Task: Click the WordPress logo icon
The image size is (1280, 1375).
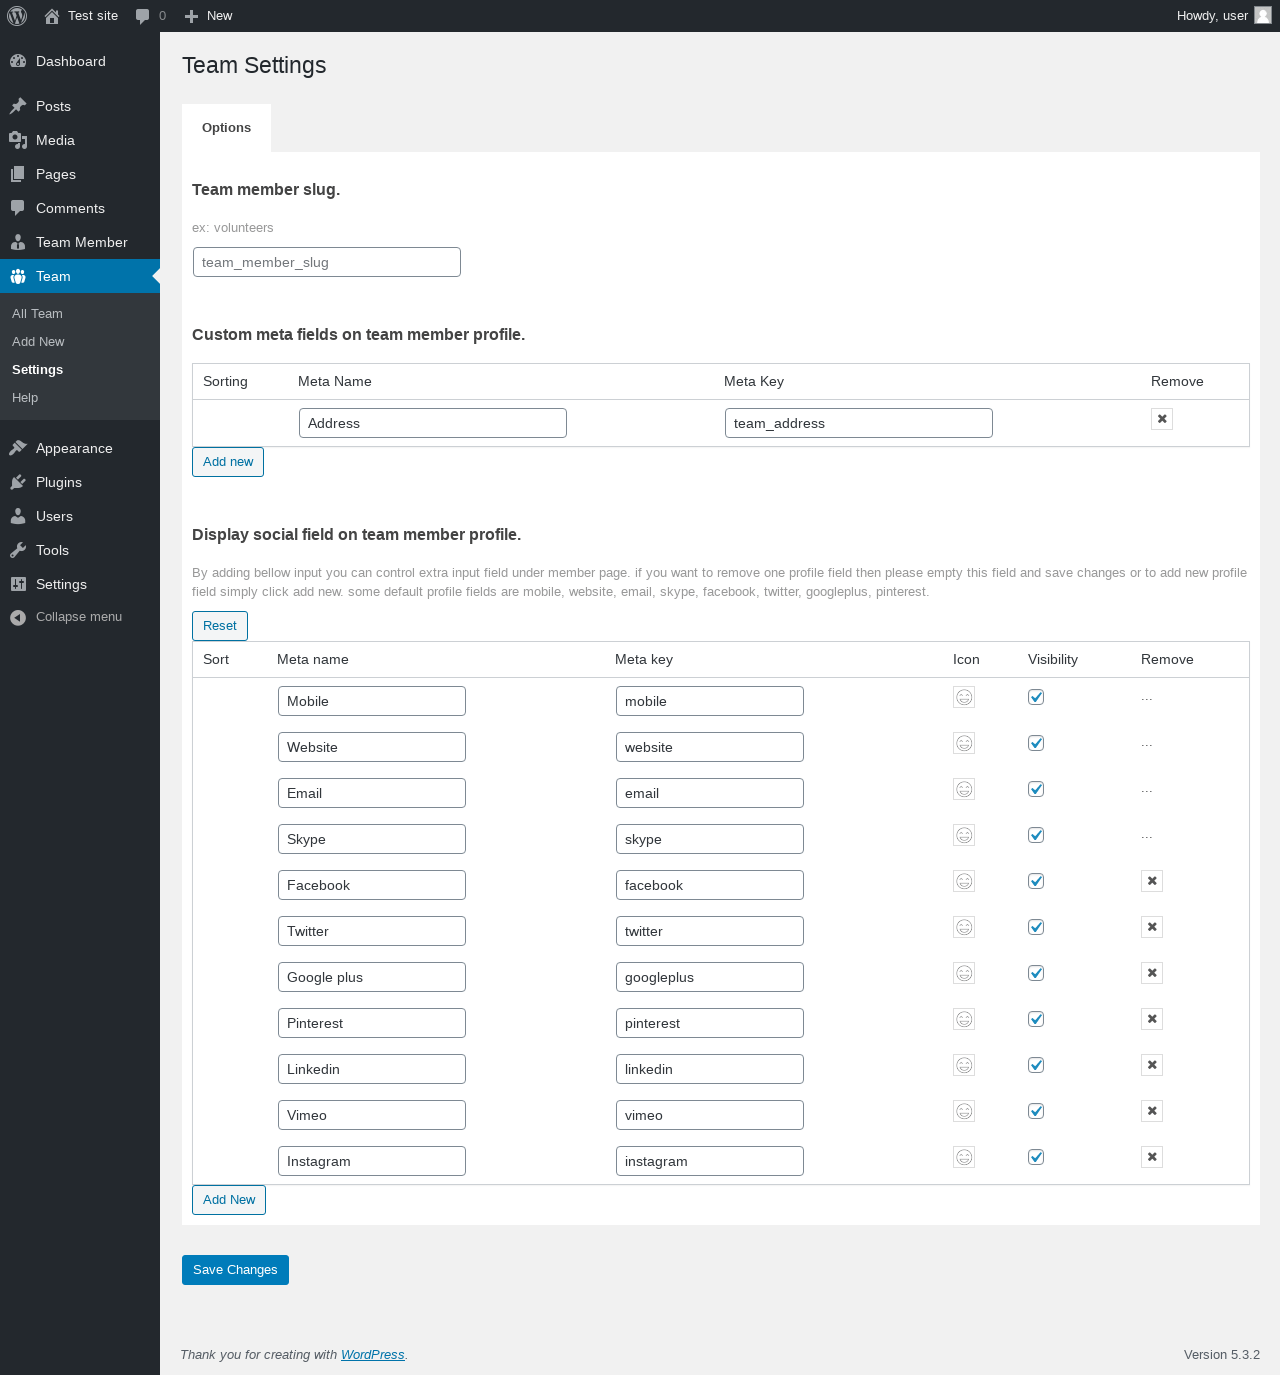Action: click(x=17, y=16)
